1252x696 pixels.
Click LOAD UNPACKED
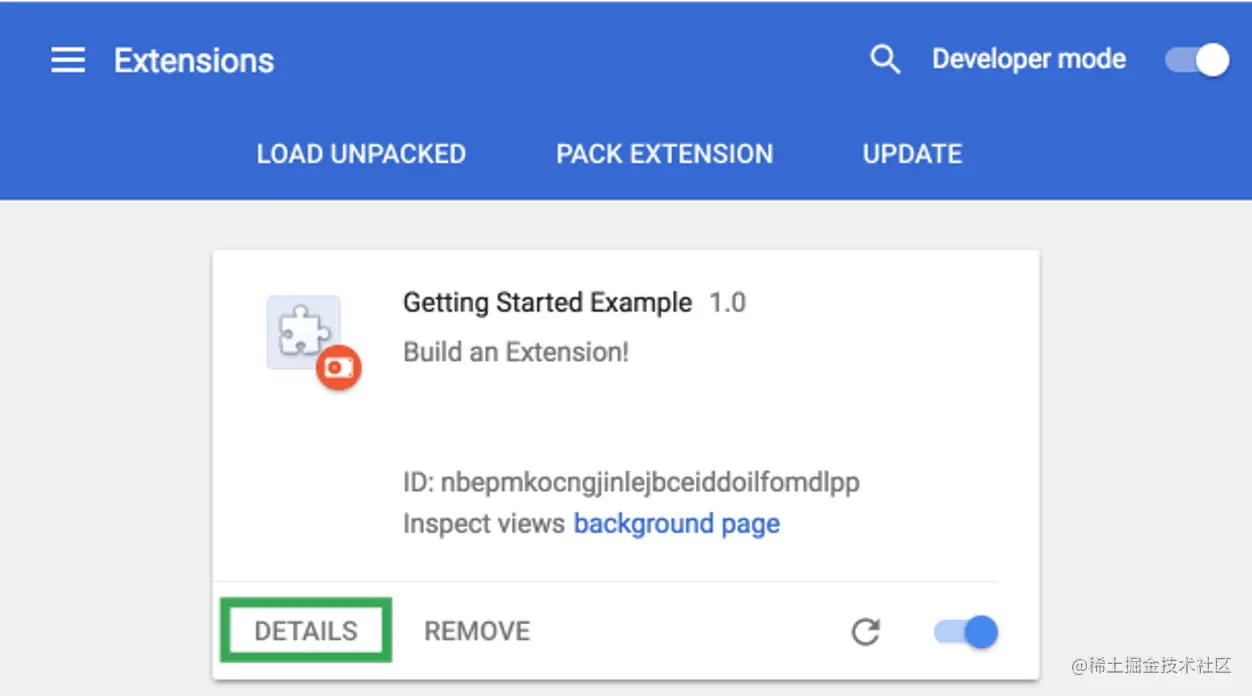pos(361,154)
